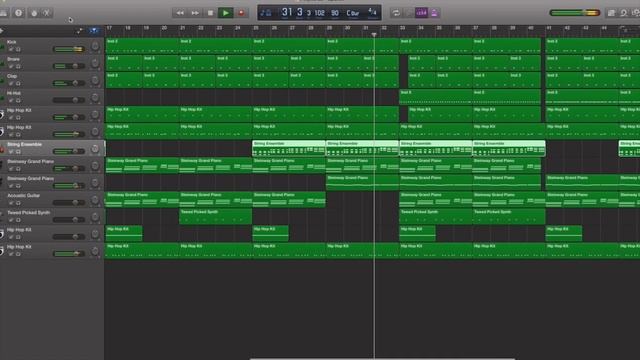This screenshot has width=640, height=360.
Task: Click the Hi-Hat track pan knob
Action: 95,98
